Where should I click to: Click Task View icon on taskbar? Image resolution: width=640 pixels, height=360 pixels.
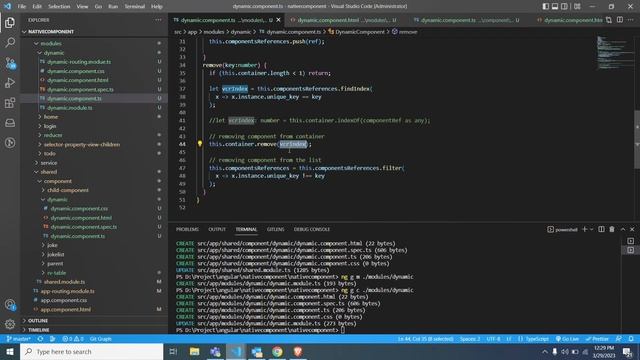point(173,351)
